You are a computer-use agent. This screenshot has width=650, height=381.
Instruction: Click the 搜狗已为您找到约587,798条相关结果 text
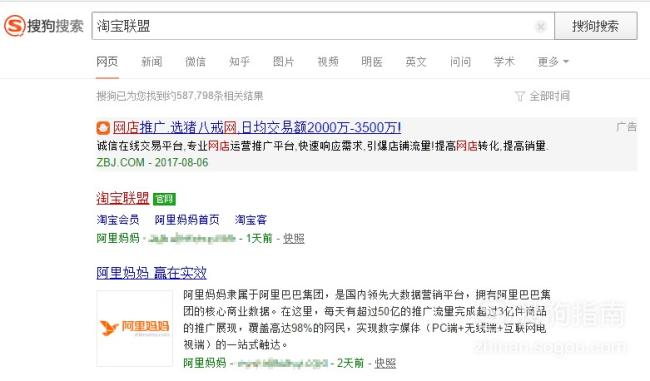click(180, 96)
